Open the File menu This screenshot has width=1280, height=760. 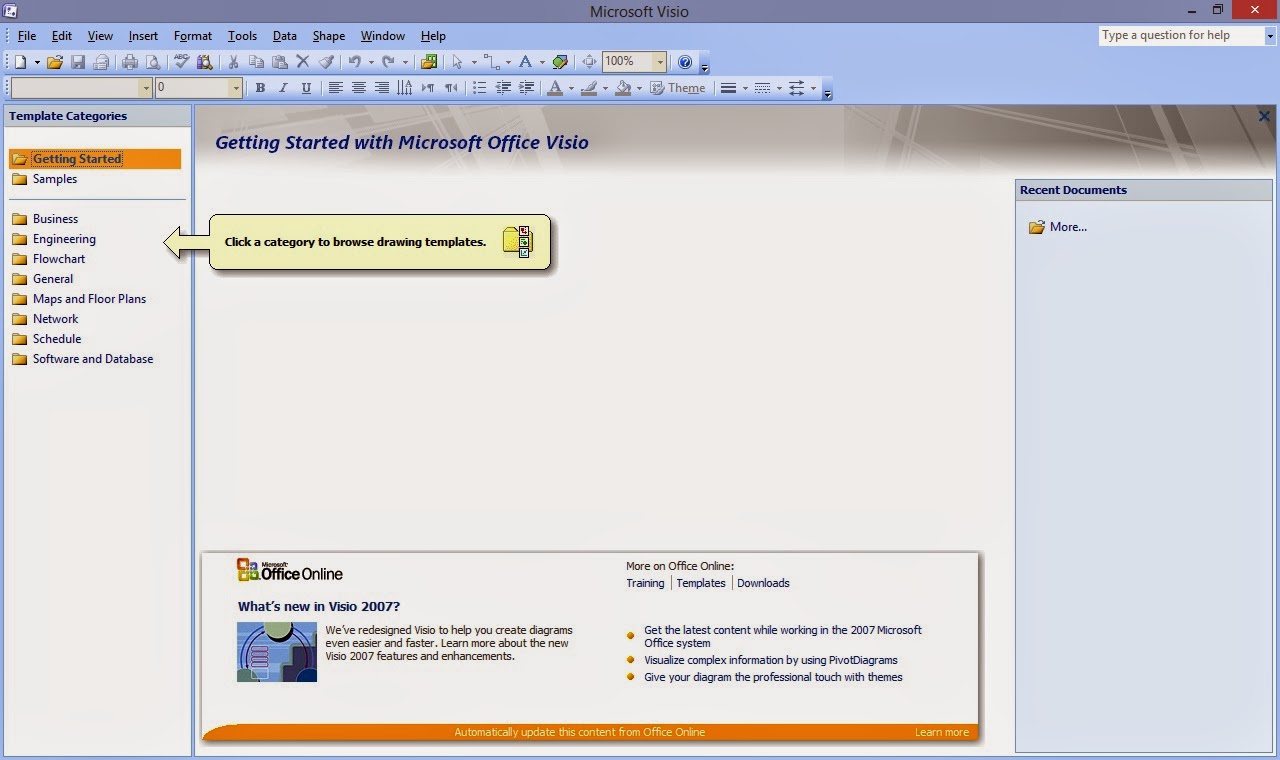coord(27,36)
